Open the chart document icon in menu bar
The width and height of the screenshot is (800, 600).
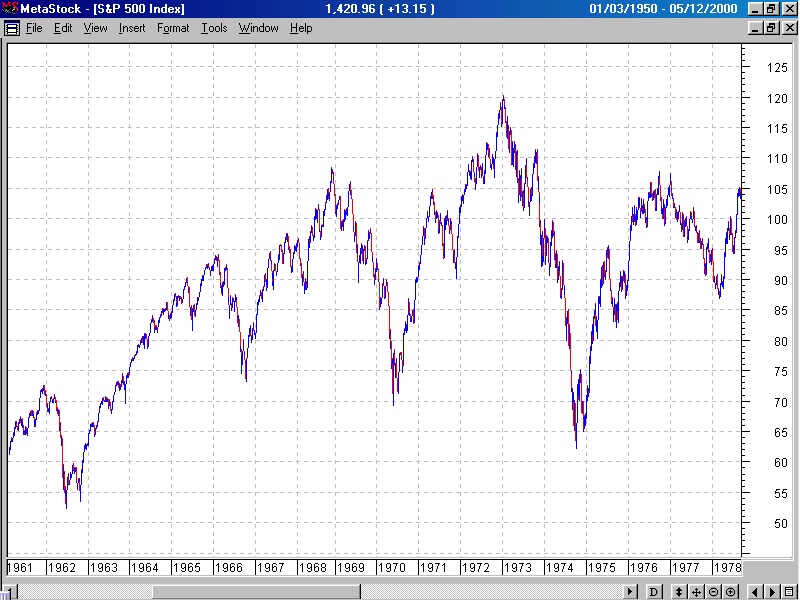pyautogui.click(x=12, y=28)
